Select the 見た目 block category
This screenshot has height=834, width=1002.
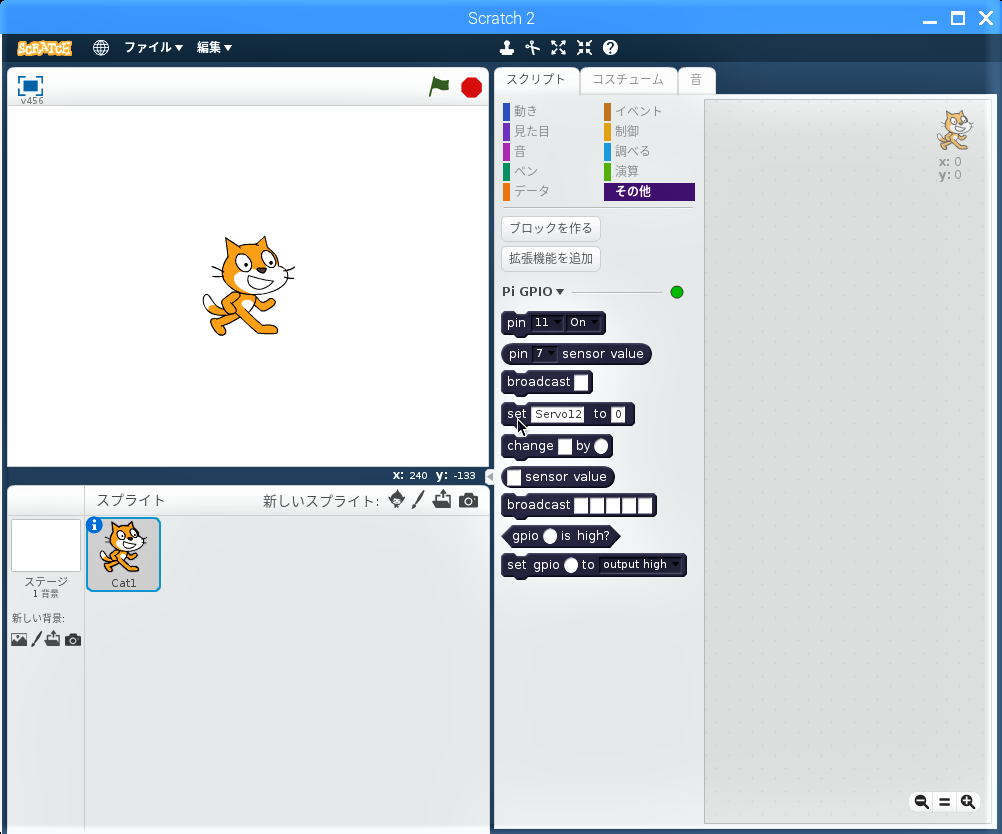tap(526, 131)
